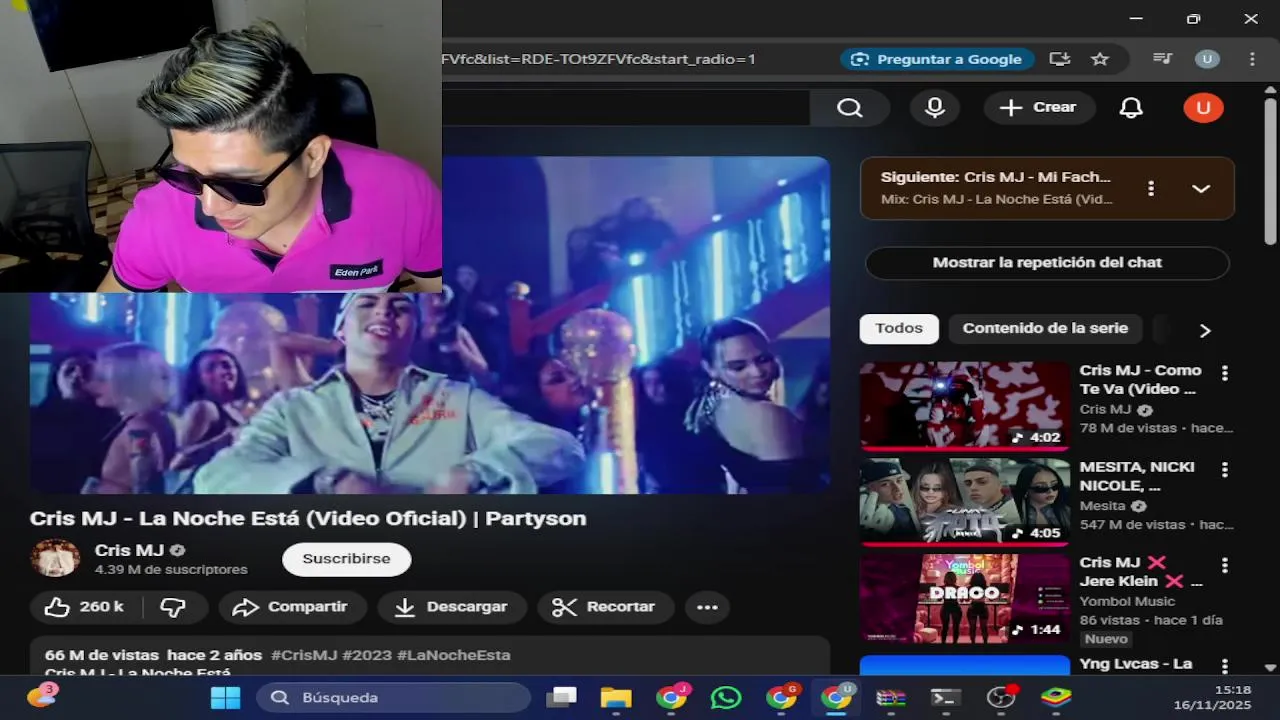This screenshot has height=720, width=1280.
Task: Open more actions ellipsis under video
Action: point(707,607)
